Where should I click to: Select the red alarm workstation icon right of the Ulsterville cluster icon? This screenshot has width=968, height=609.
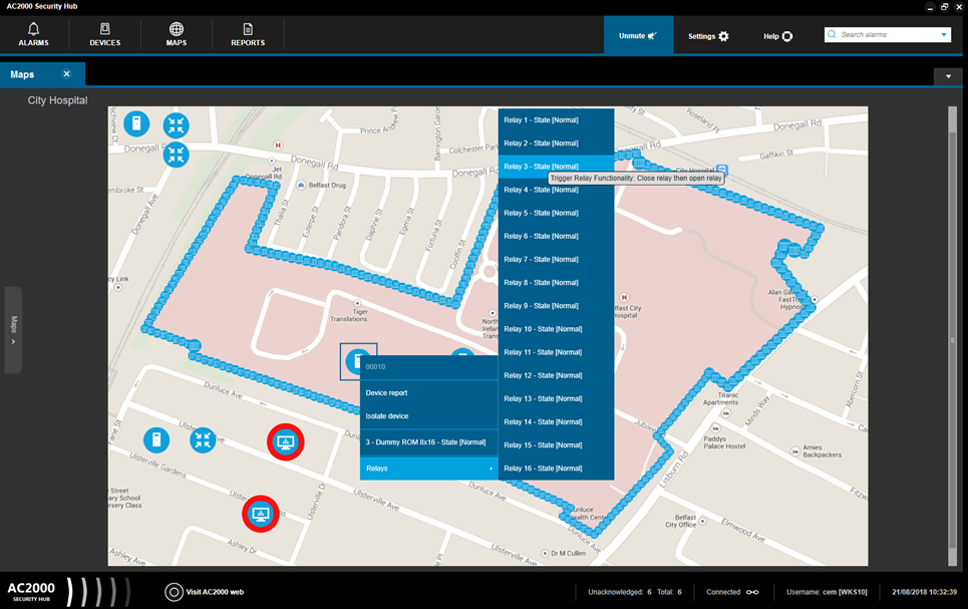pyautogui.click(x=285, y=442)
